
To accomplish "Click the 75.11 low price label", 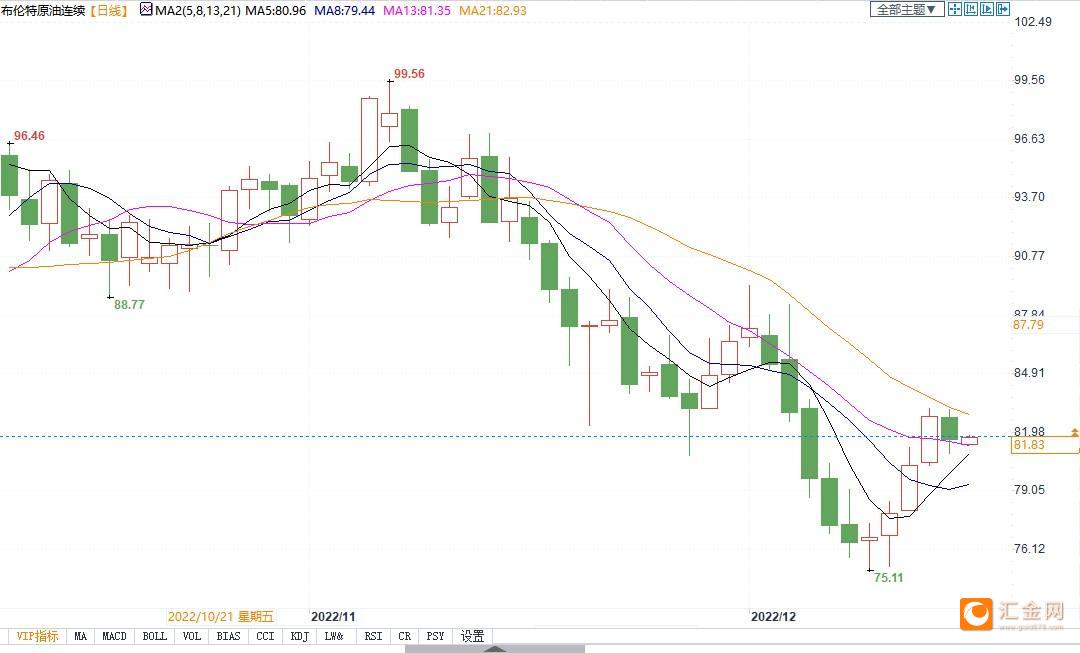I will tap(889, 578).
